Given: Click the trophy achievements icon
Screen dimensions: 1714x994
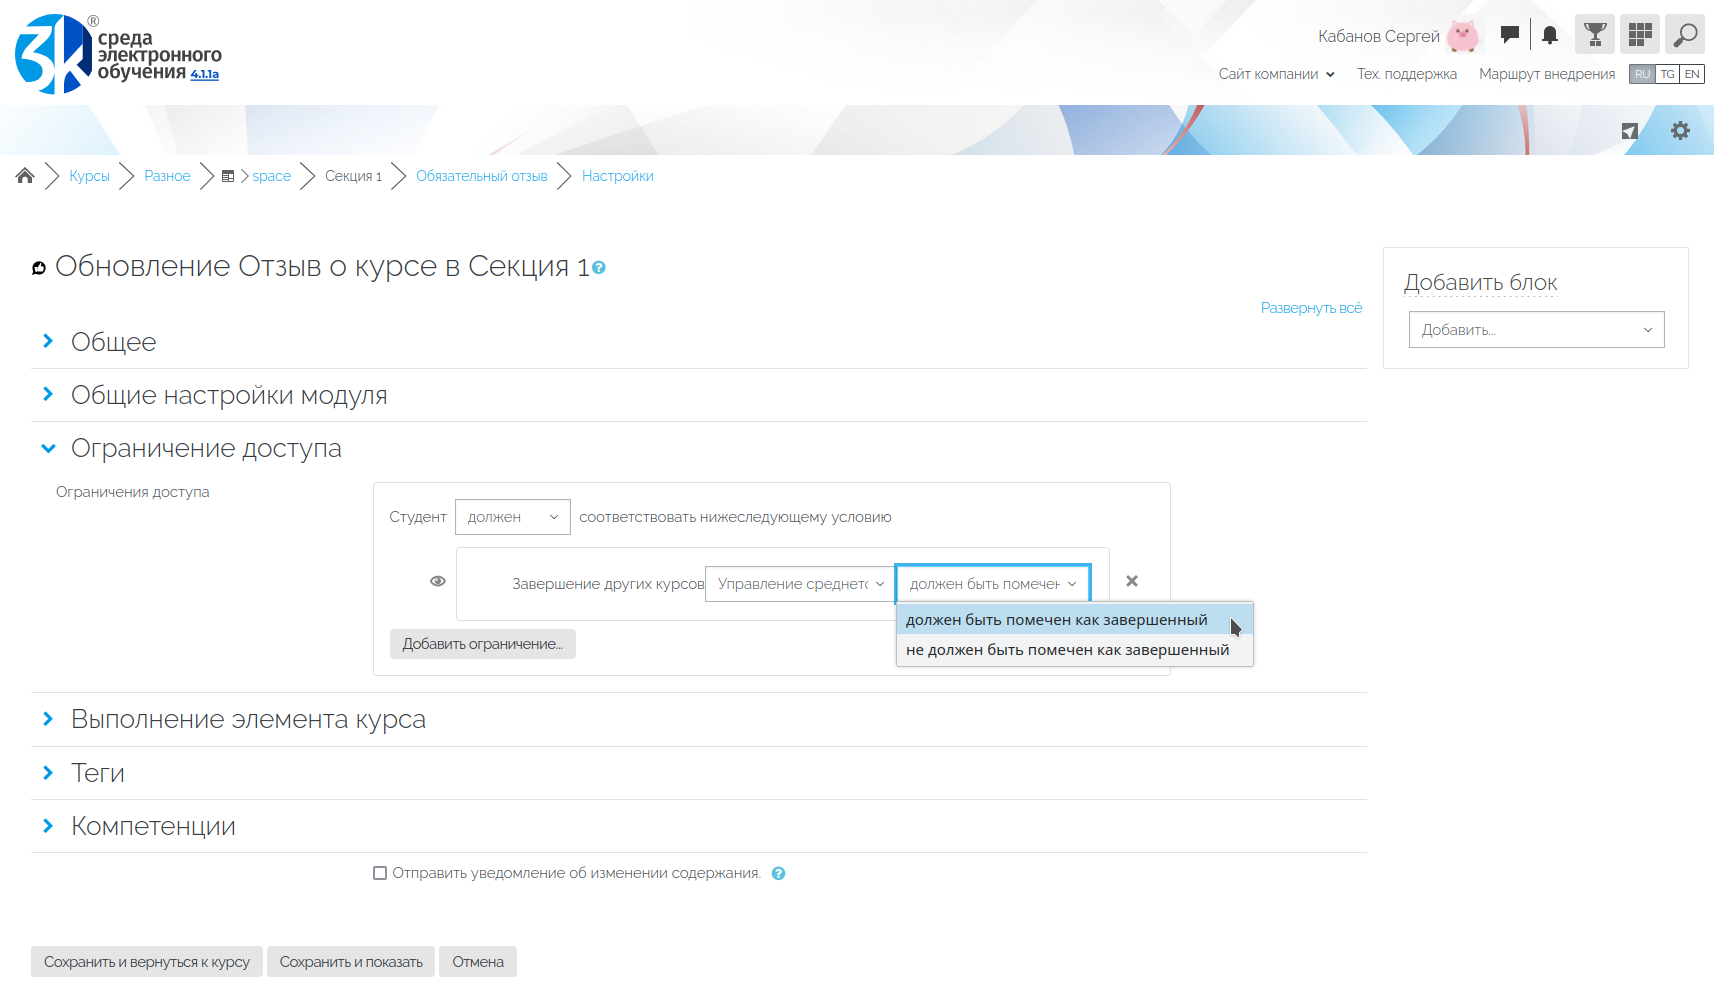Looking at the screenshot, I should point(1595,35).
